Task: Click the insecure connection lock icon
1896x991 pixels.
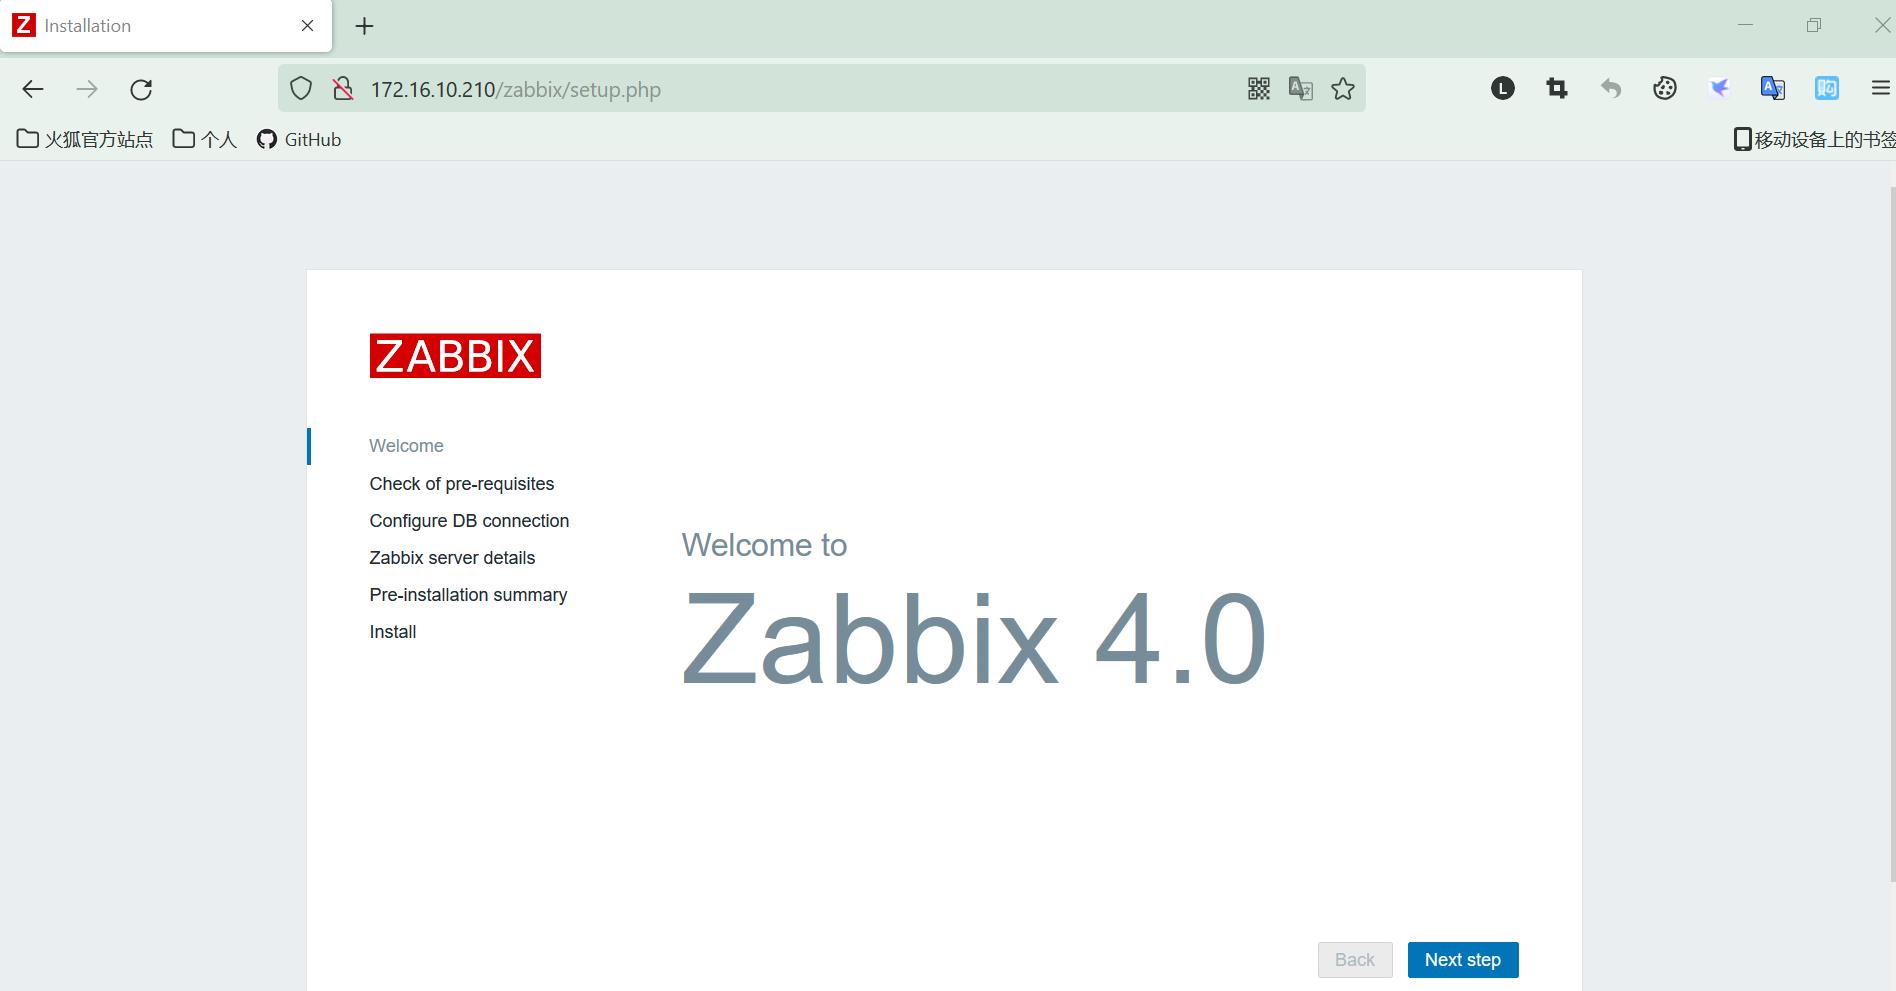Action: pos(343,89)
